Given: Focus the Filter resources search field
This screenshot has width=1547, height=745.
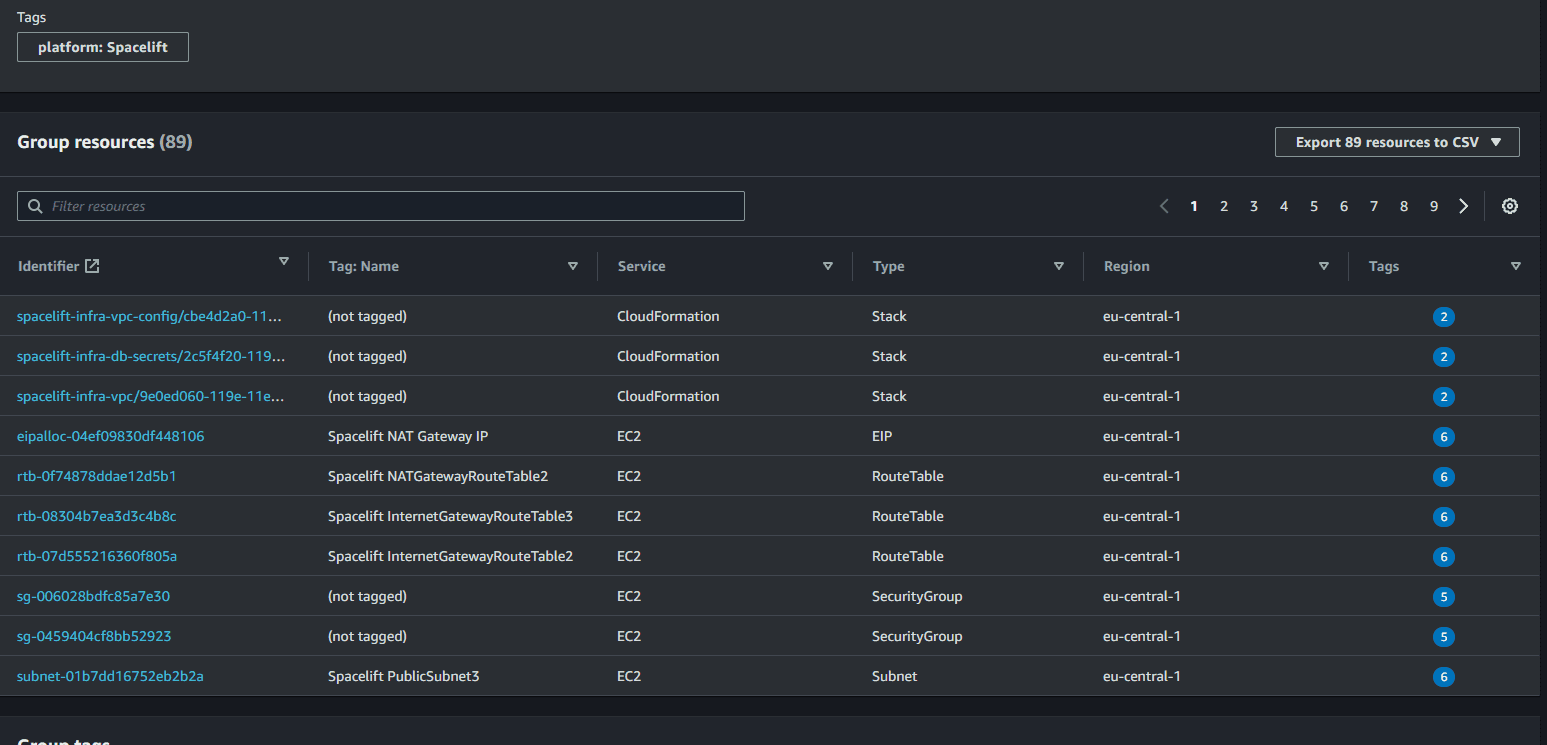Looking at the screenshot, I should (381, 206).
